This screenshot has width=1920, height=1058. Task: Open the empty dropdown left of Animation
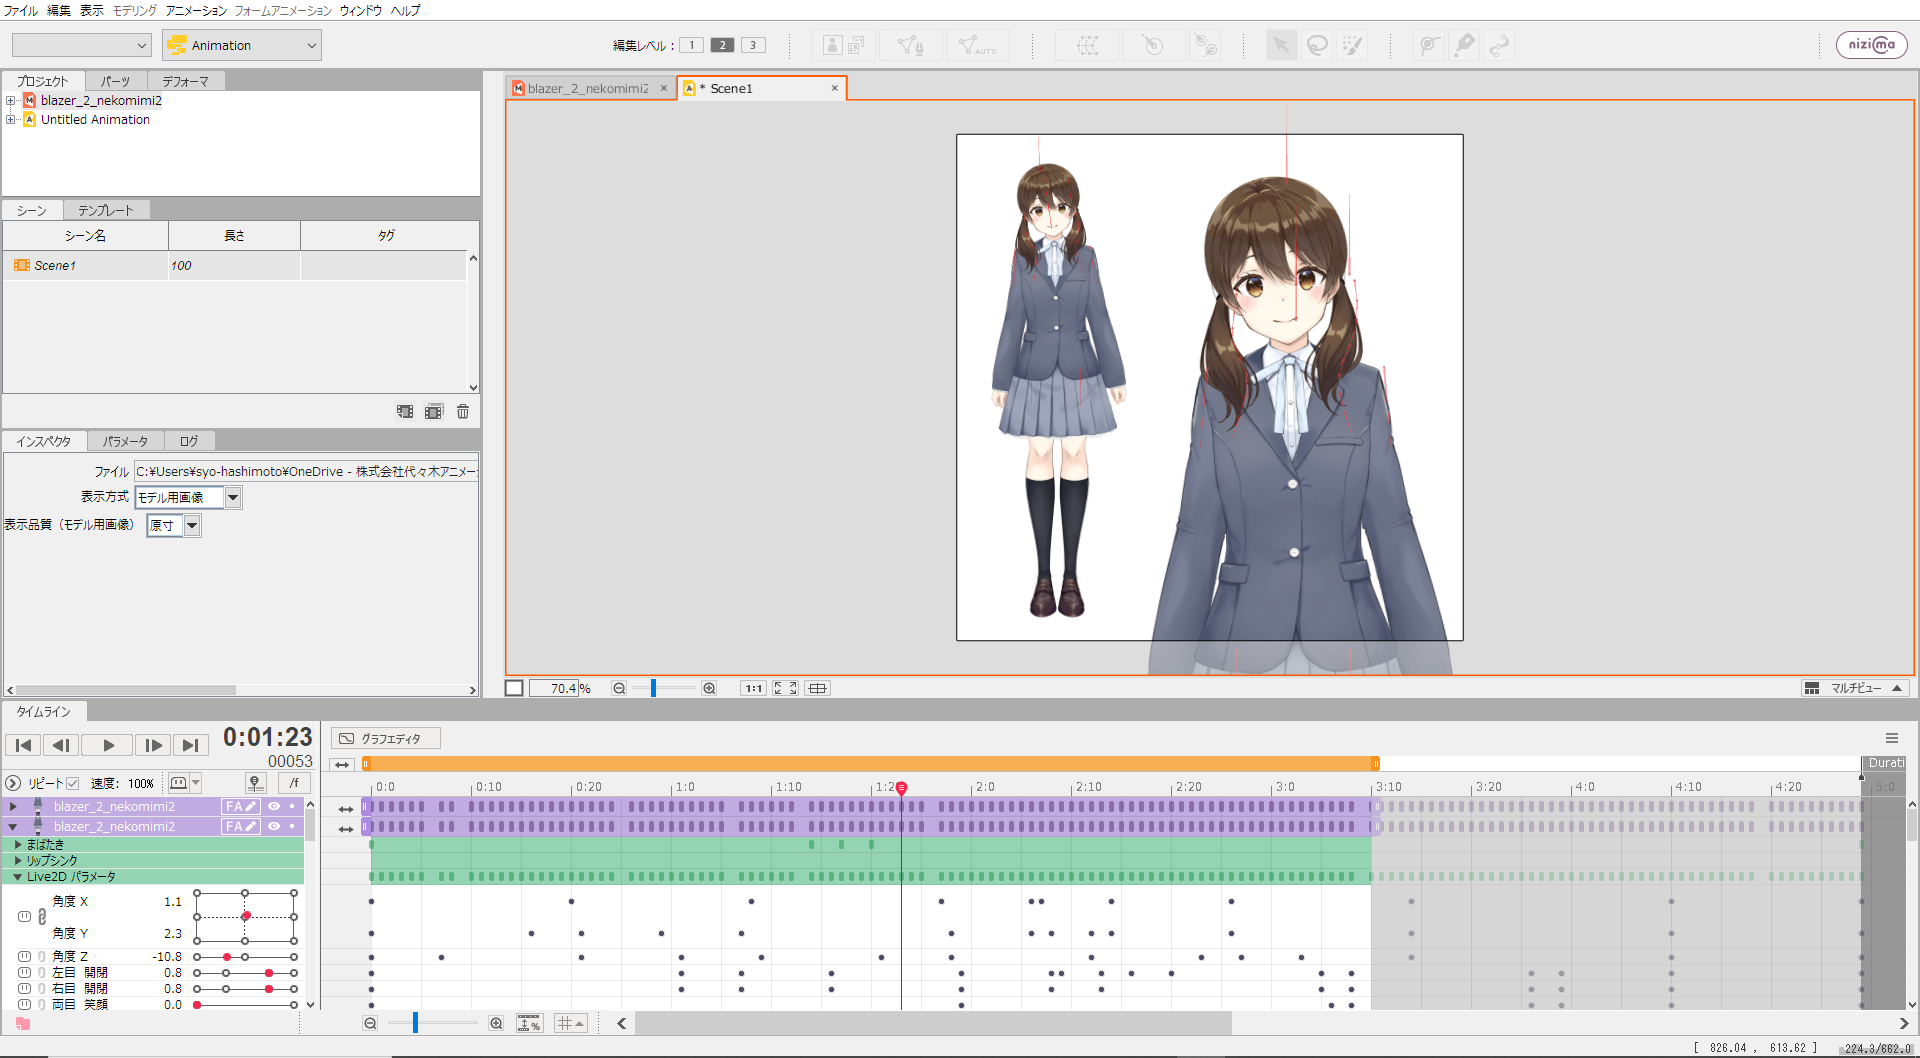click(81, 45)
